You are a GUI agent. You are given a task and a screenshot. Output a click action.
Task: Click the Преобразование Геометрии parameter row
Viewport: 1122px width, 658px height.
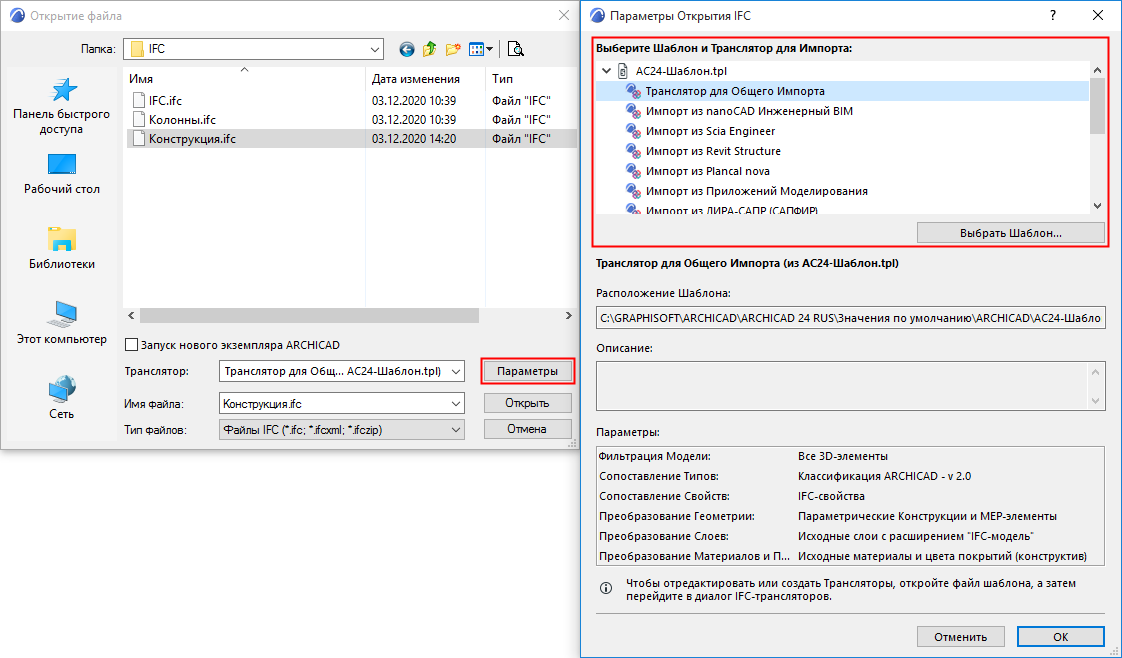[850, 516]
